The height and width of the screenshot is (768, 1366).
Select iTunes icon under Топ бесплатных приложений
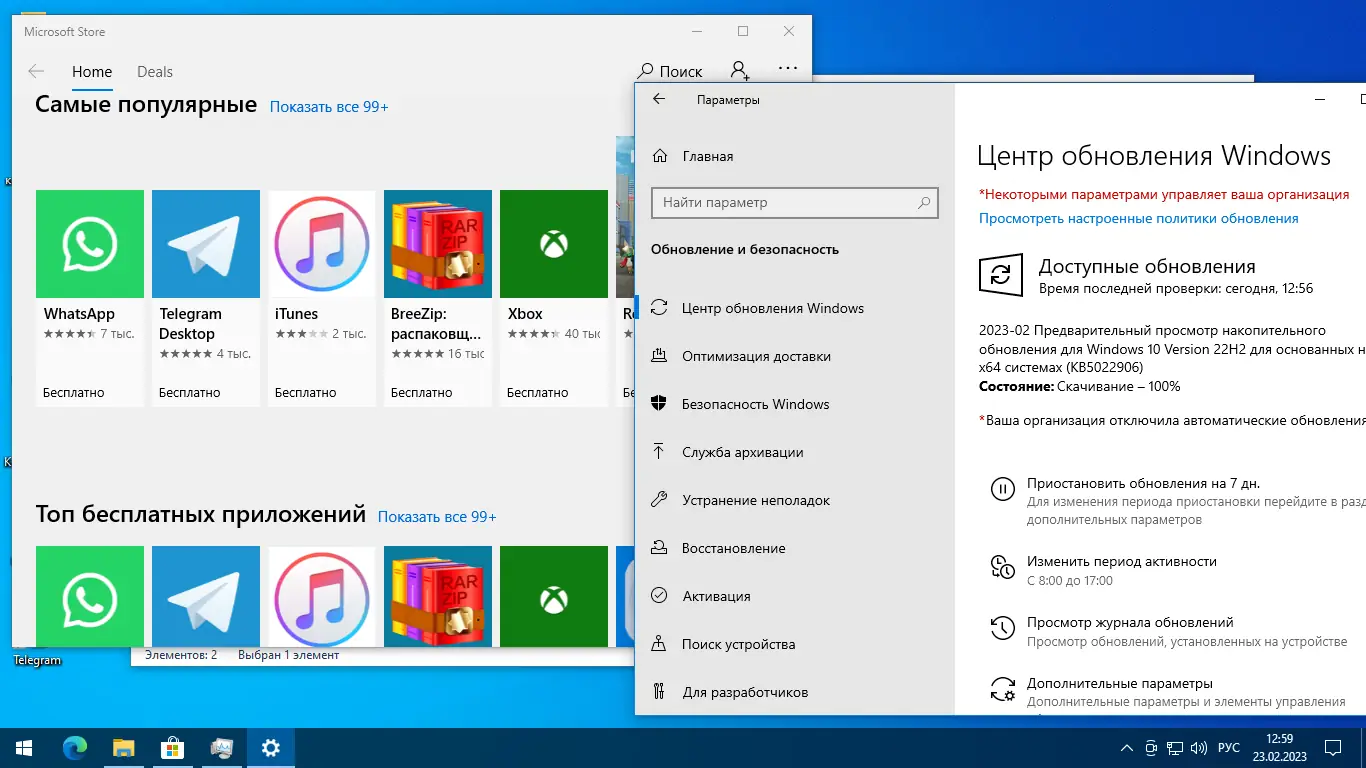click(x=322, y=596)
